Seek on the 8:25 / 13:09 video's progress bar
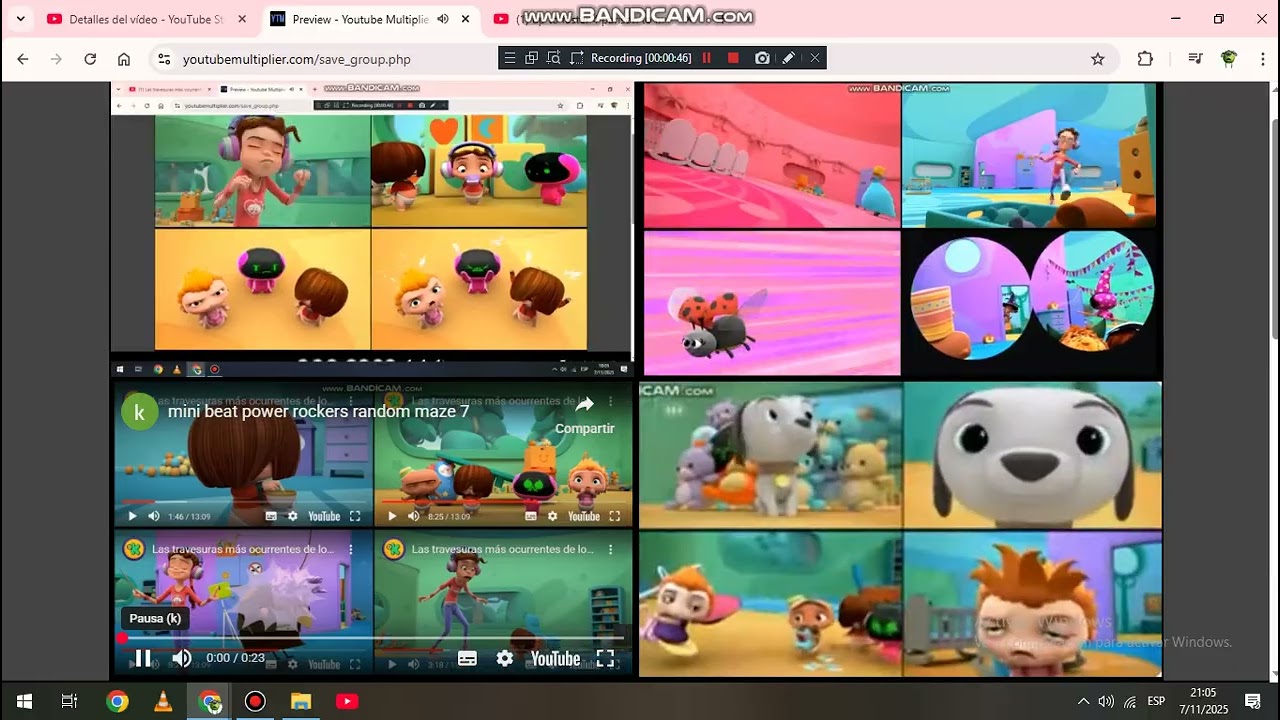This screenshot has height=720, width=1280. pos(503,502)
